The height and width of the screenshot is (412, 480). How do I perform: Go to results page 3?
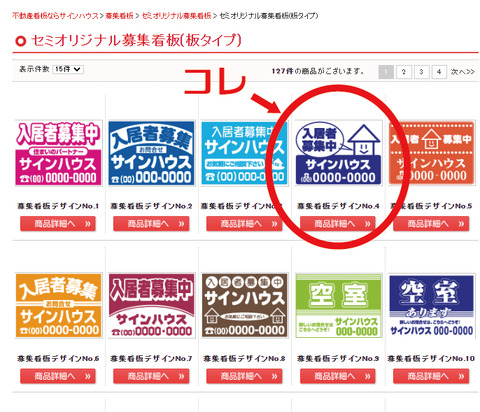(421, 72)
